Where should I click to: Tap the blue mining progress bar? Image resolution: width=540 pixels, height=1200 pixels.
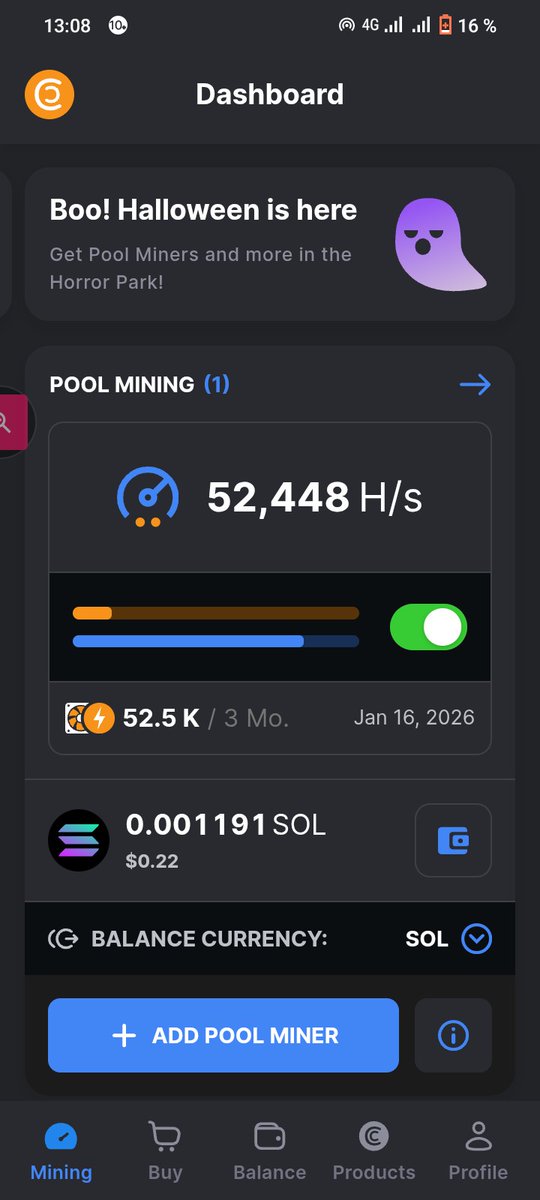(216, 641)
